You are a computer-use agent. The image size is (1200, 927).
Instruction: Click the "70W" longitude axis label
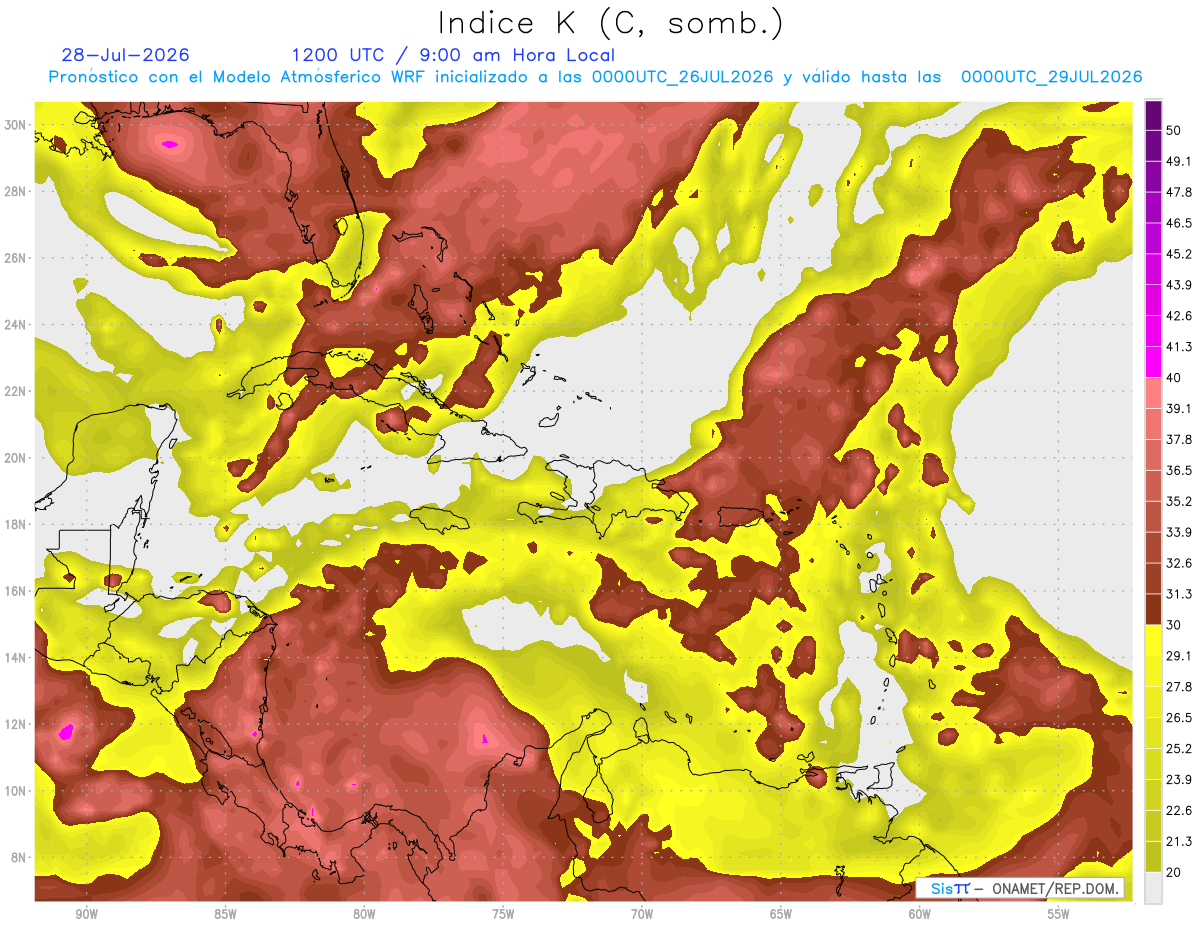tap(642, 914)
